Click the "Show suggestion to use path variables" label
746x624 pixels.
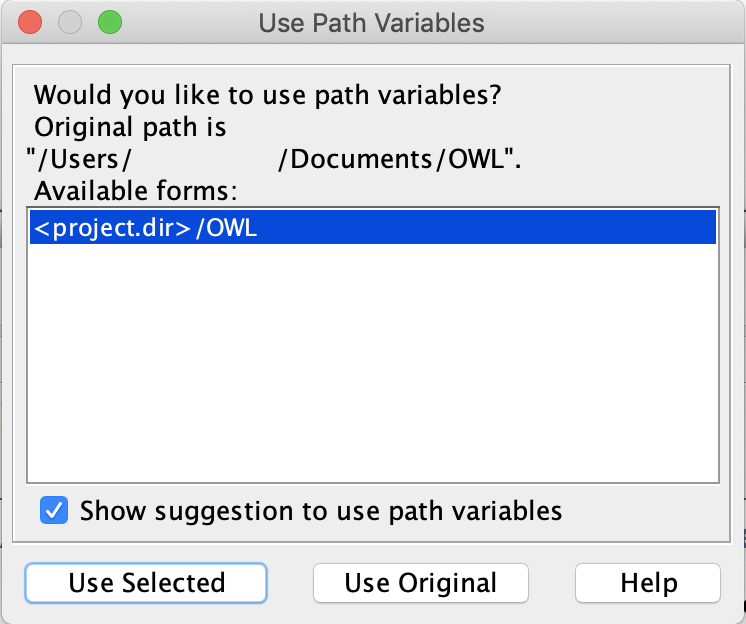coord(321,511)
